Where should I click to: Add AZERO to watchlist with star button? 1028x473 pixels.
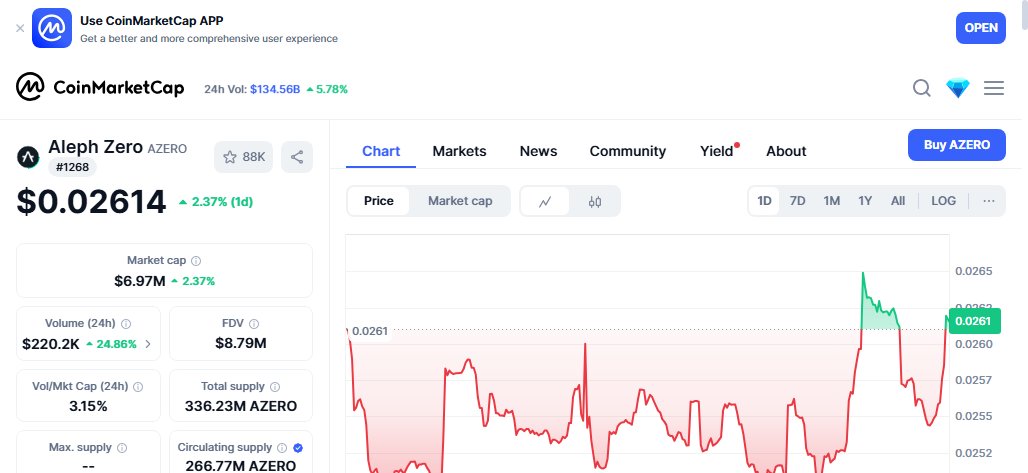[243, 157]
